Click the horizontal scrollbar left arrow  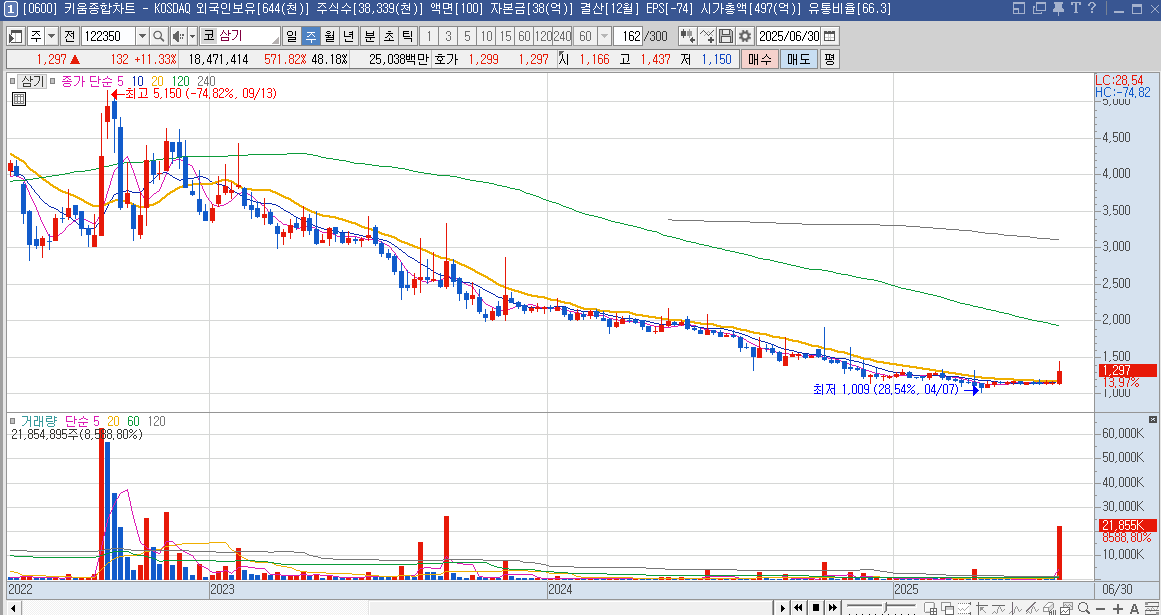click(x=15, y=608)
